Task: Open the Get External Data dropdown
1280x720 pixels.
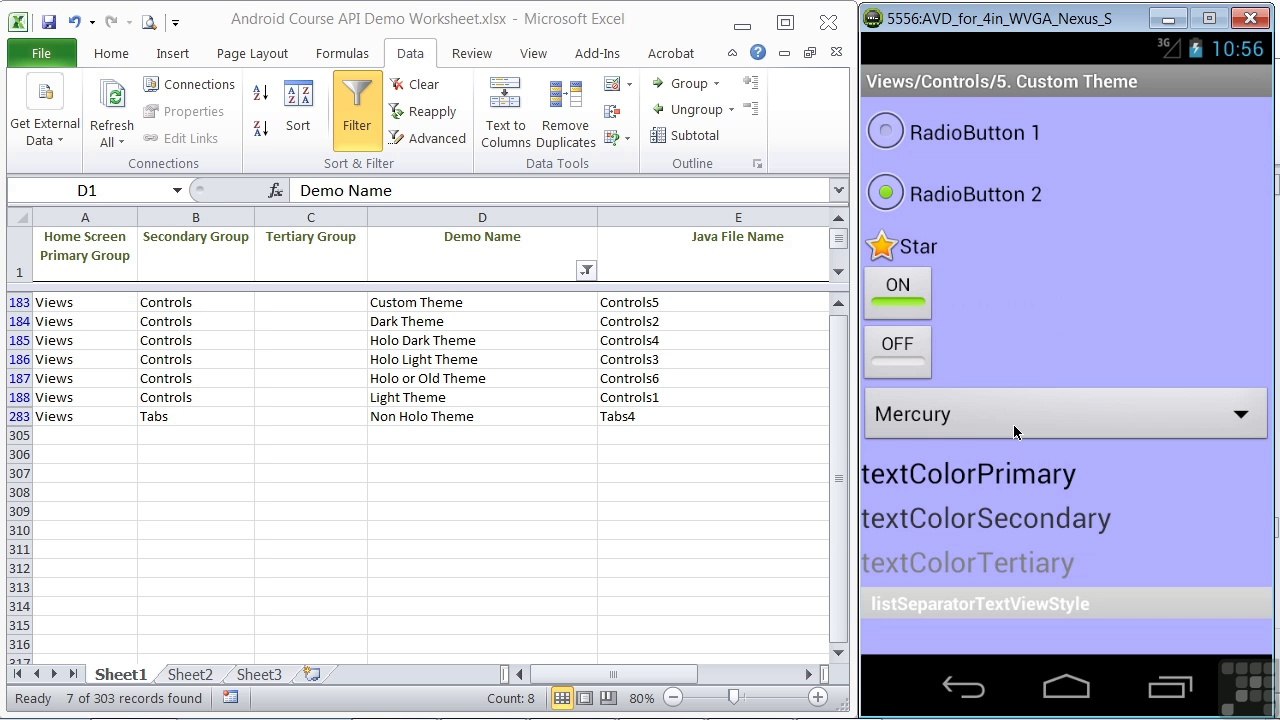Action: [45, 113]
